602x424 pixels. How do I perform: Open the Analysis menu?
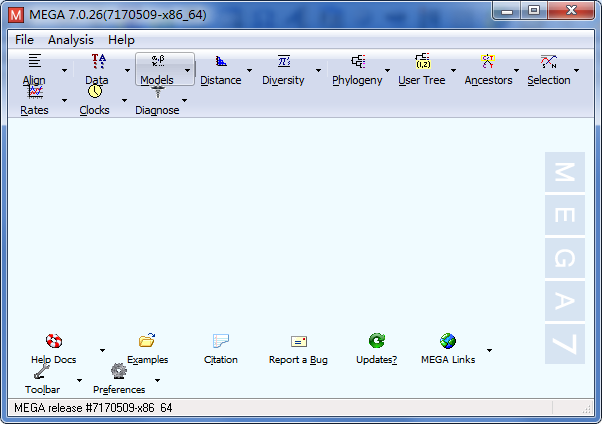point(71,40)
